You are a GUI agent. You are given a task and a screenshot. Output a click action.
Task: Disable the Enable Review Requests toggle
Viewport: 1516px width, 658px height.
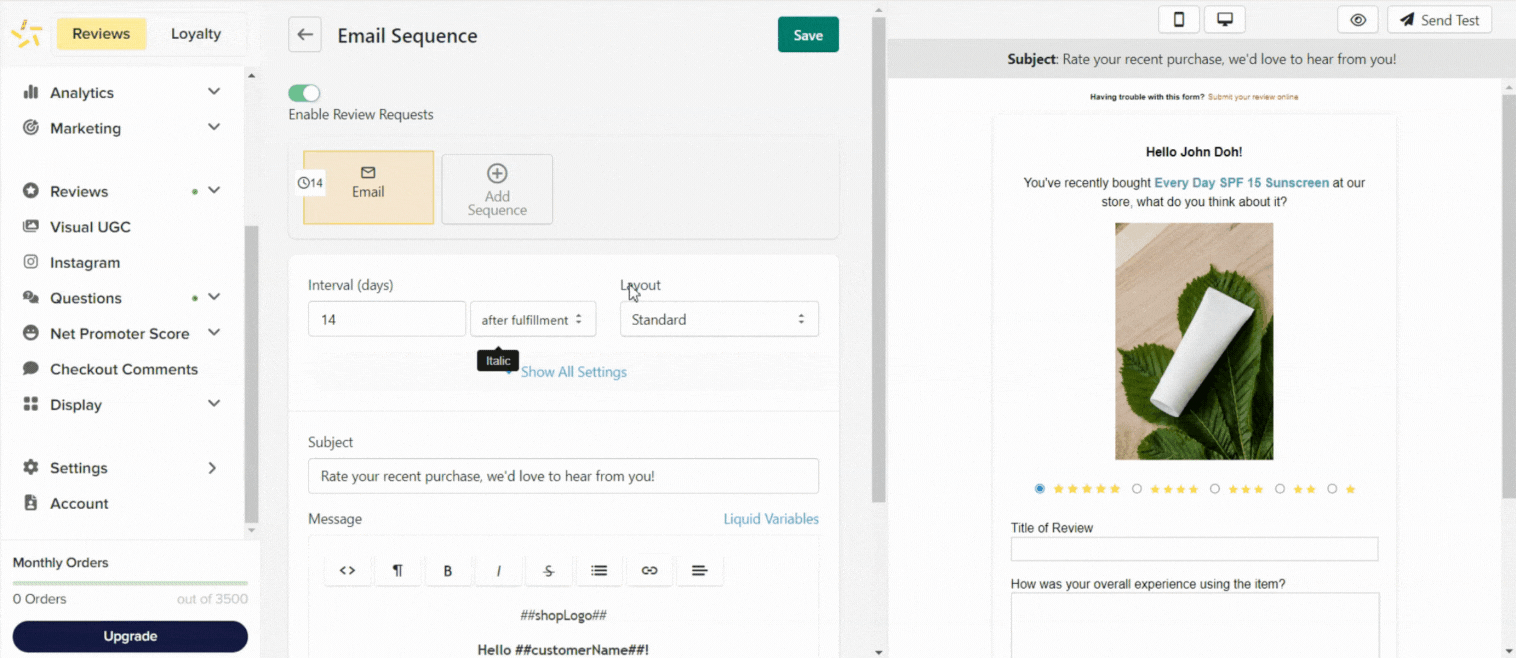304,93
